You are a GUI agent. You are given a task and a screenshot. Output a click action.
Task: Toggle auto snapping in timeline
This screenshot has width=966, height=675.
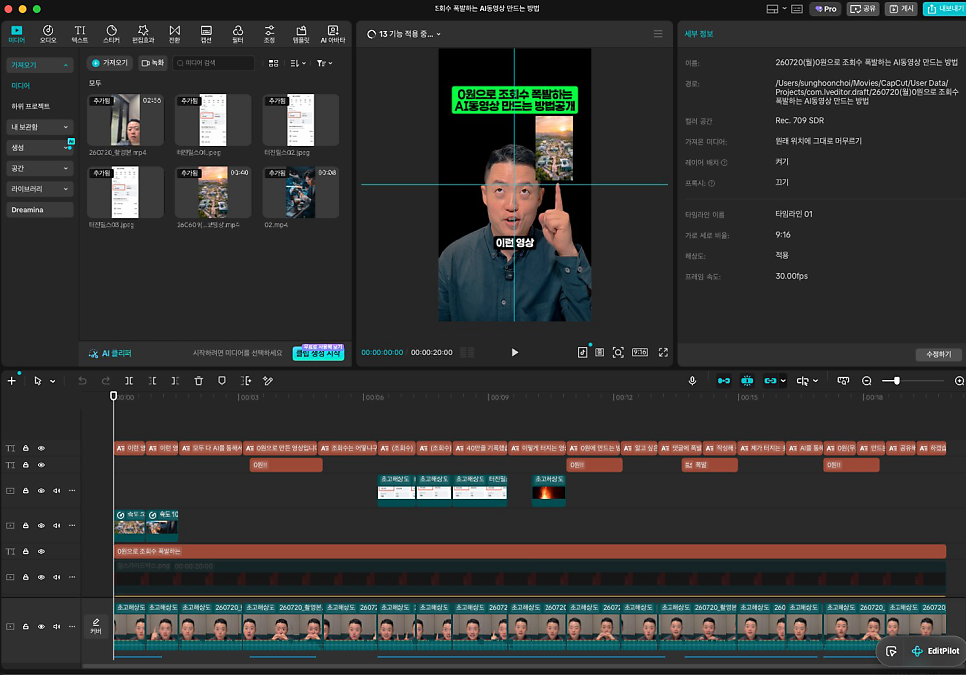(747, 381)
